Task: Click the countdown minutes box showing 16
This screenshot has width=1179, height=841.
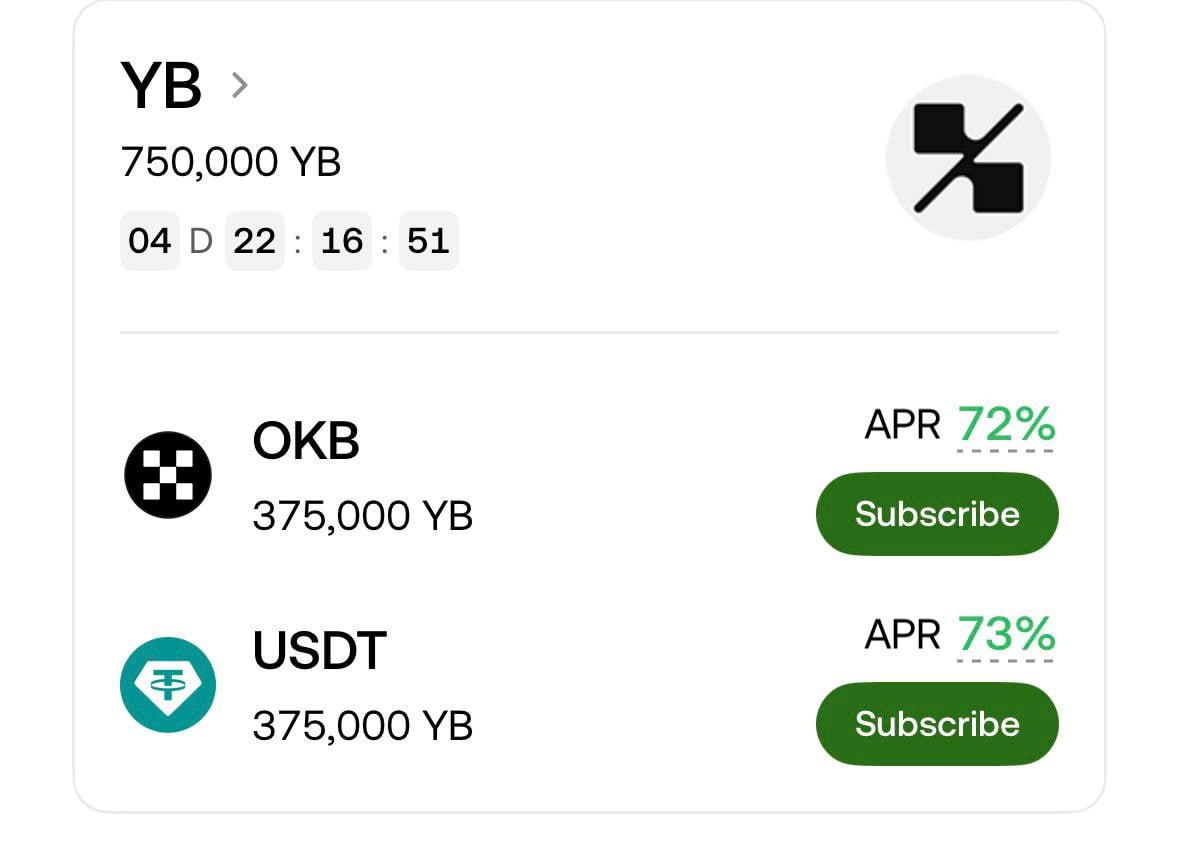Action: click(x=342, y=241)
